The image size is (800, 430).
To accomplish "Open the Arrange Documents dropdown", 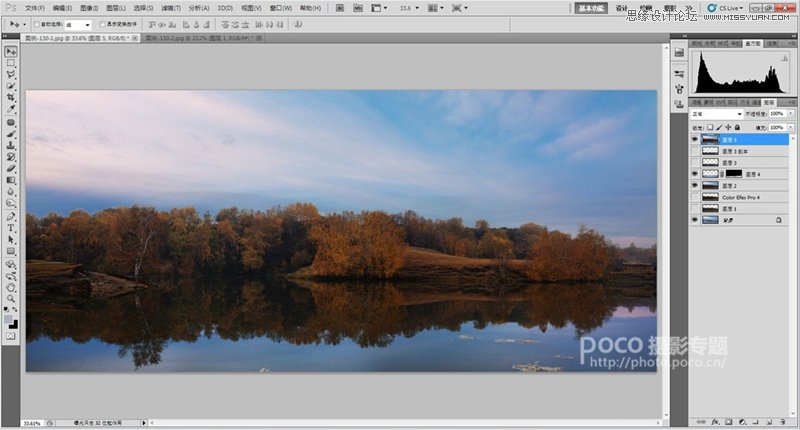I will (x=435, y=8).
